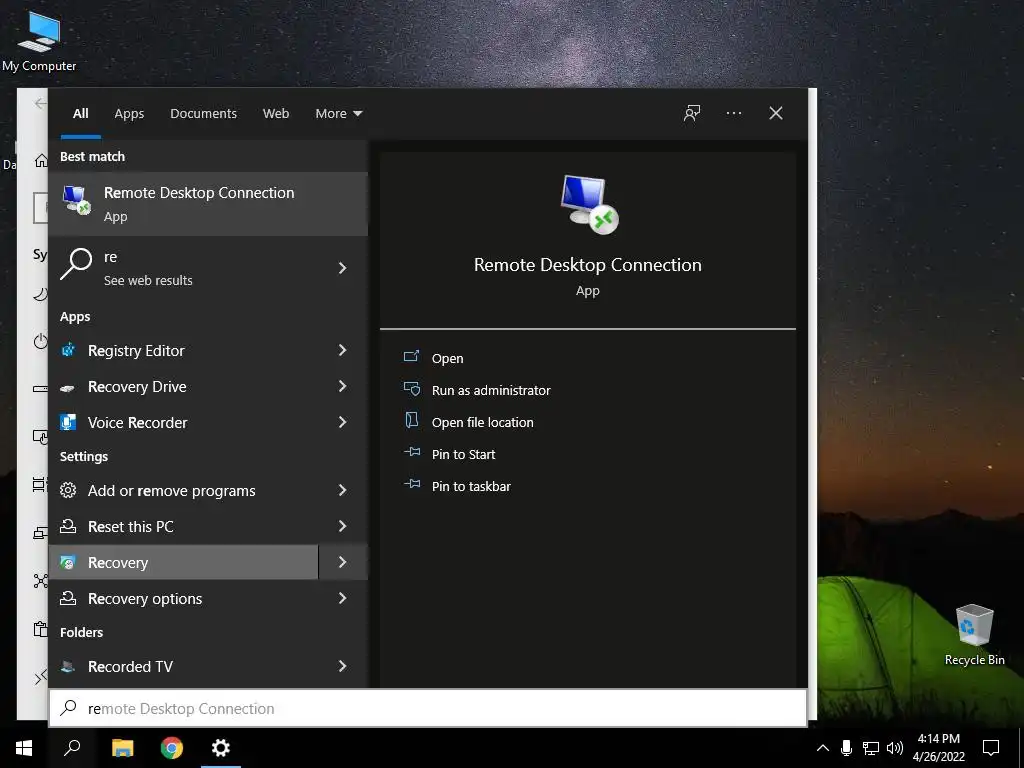Go back arrow in Settings window

pos(40,103)
